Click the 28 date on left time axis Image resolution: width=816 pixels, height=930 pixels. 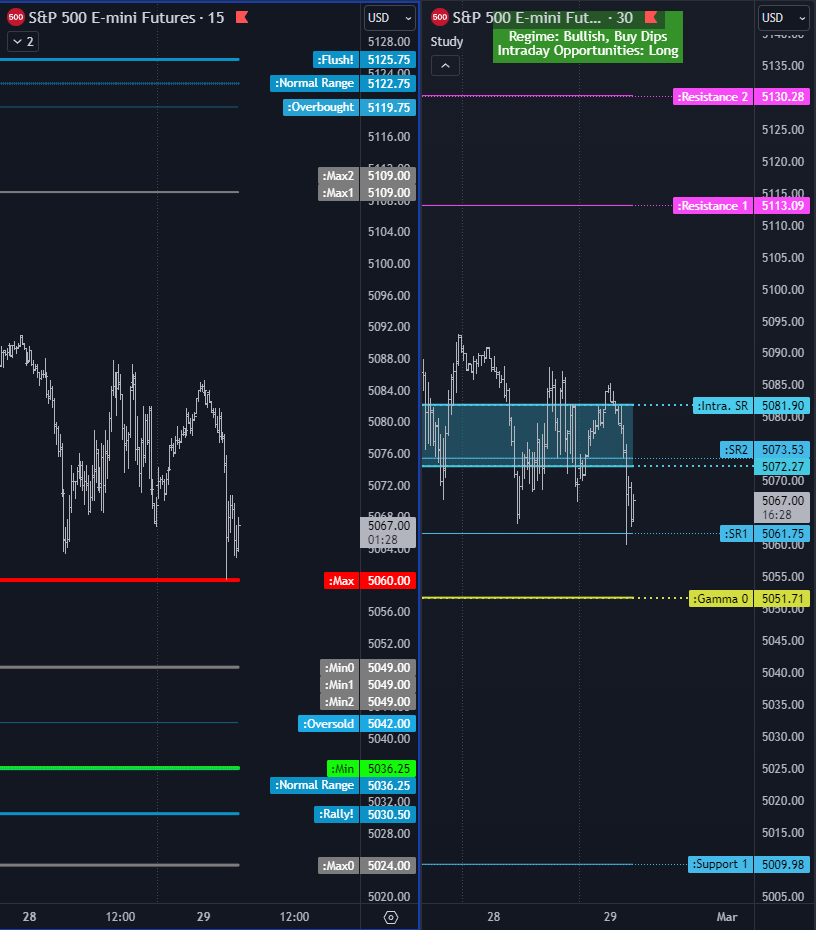[x=30, y=917]
